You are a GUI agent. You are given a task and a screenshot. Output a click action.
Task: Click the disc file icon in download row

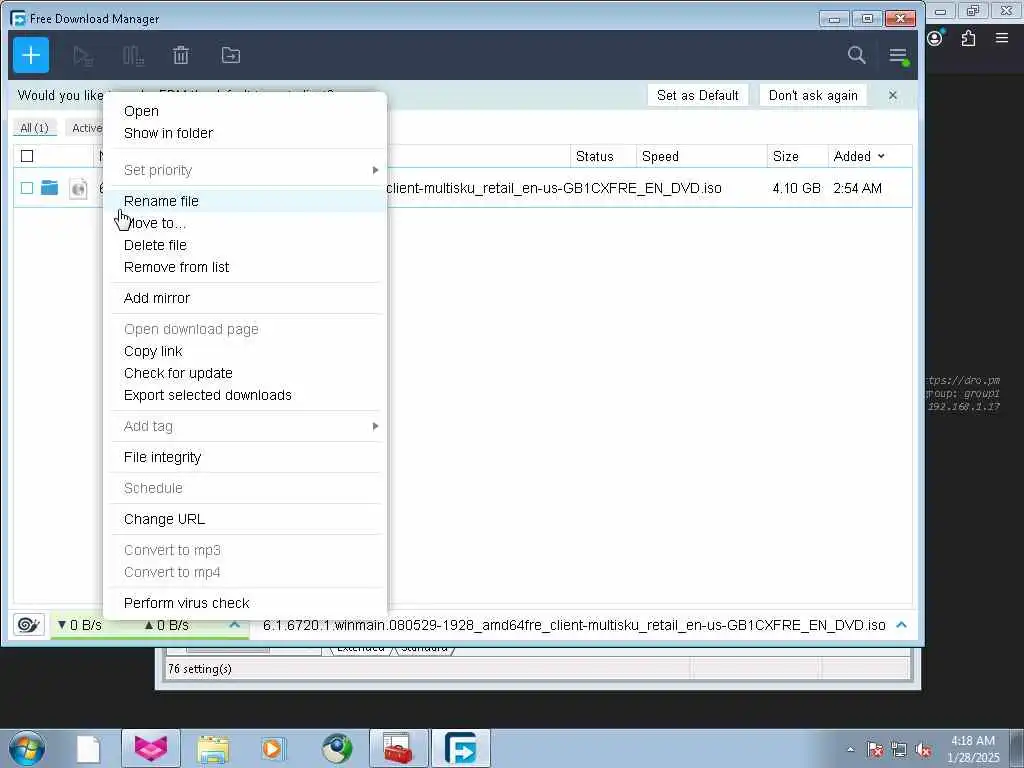pos(78,189)
